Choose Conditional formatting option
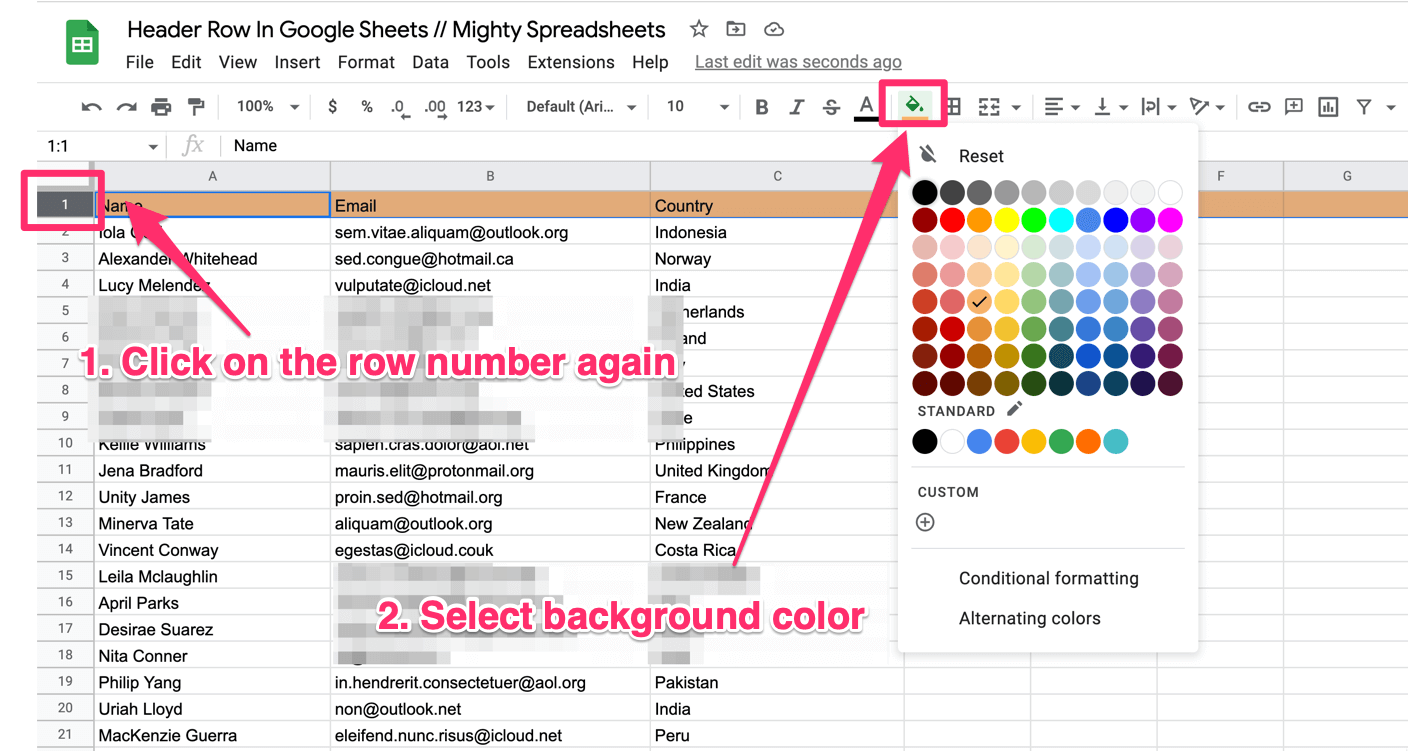The width and height of the screenshot is (1408, 751). click(x=1048, y=578)
